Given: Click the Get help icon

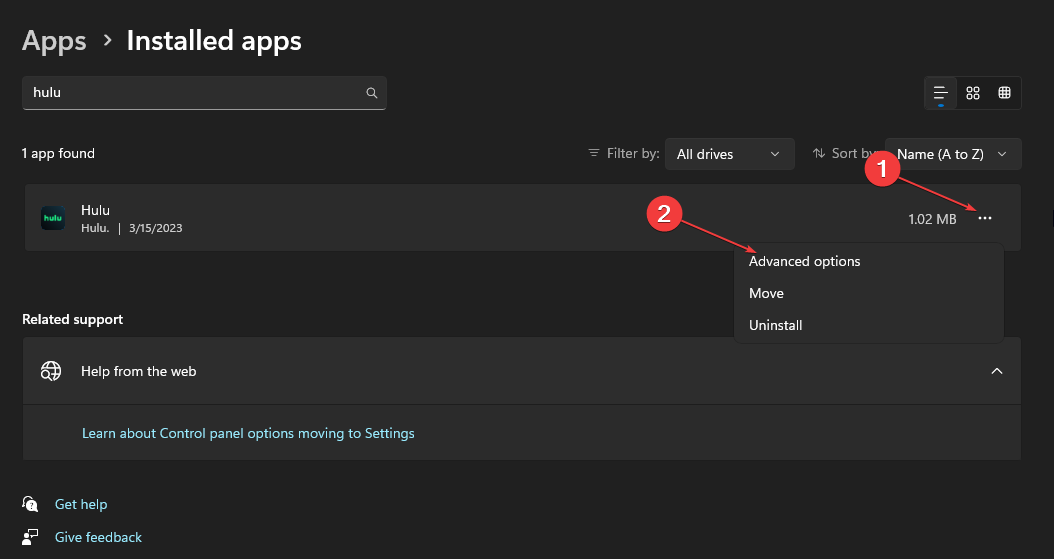Looking at the screenshot, I should pyautogui.click(x=31, y=504).
